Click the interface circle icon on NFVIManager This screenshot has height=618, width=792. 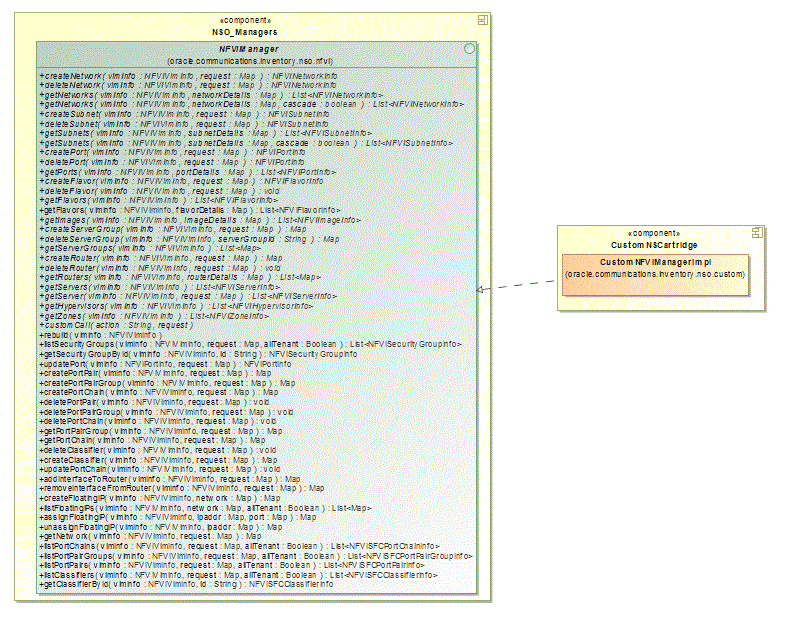(x=469, y=48)
